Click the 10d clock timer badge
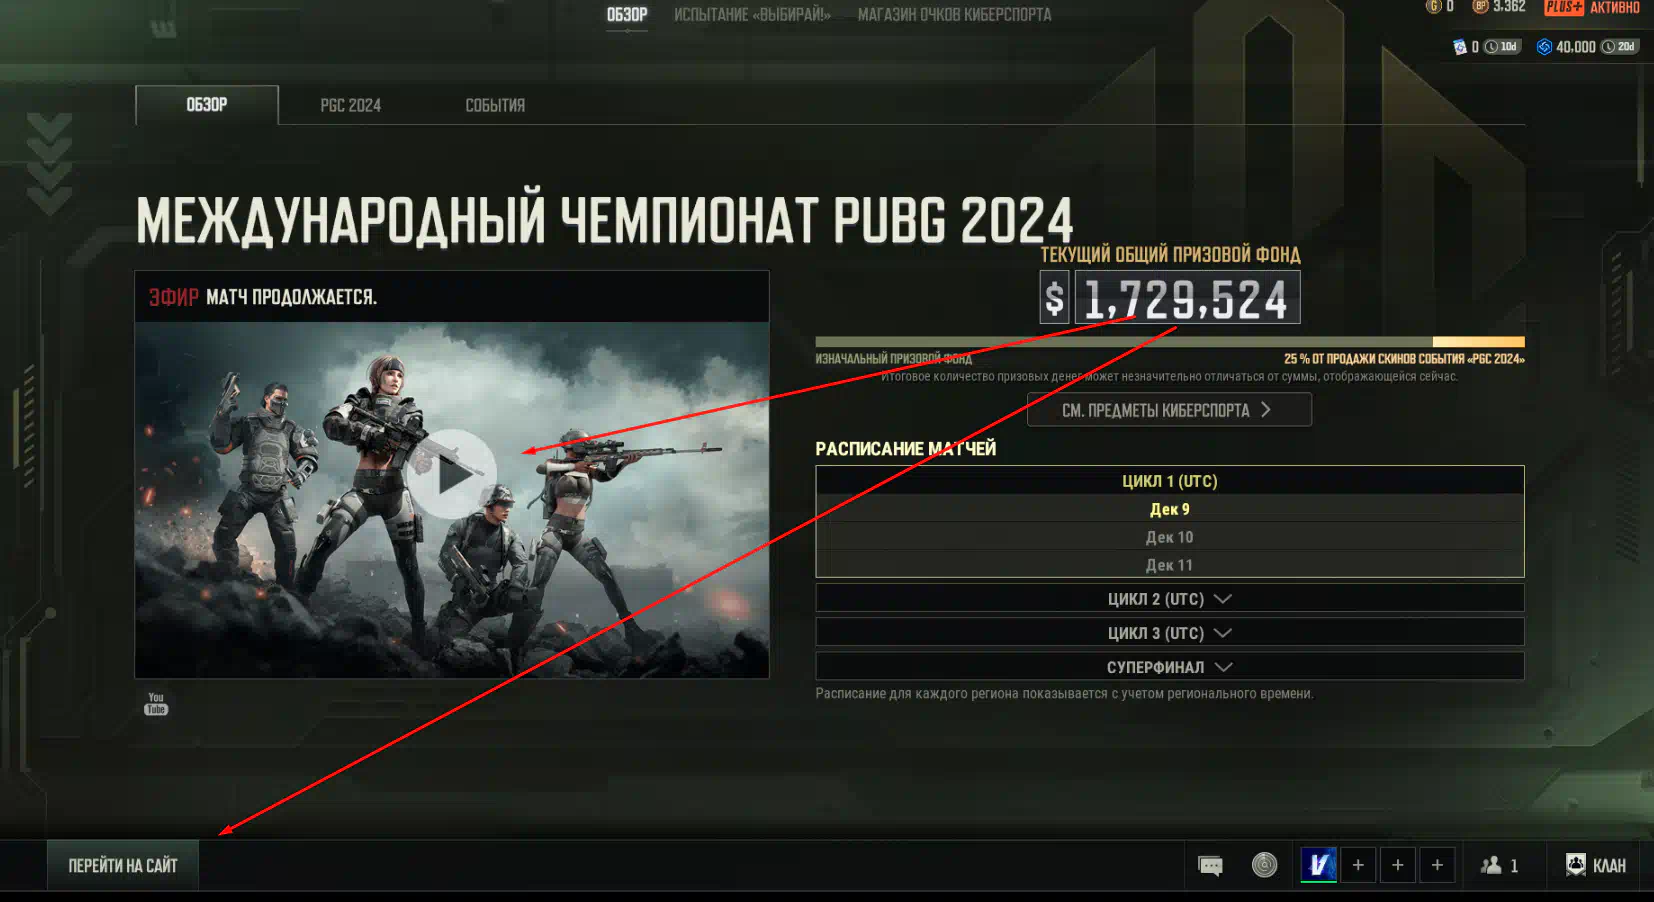The width and height of the screenshot is (1654, 902). [x=1502, y=47]
